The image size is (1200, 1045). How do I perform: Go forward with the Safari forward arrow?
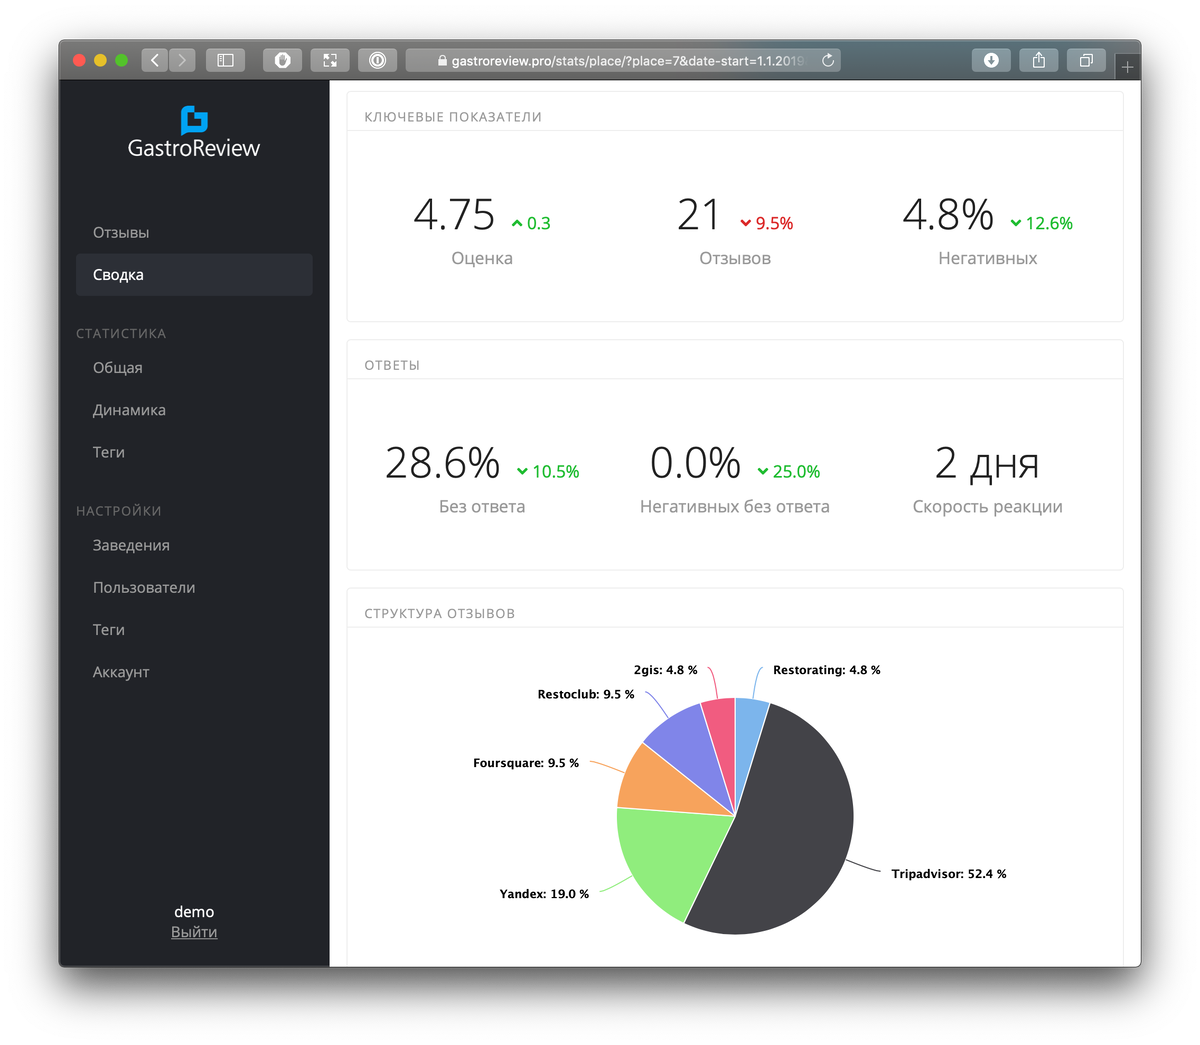tap(182, 60)
